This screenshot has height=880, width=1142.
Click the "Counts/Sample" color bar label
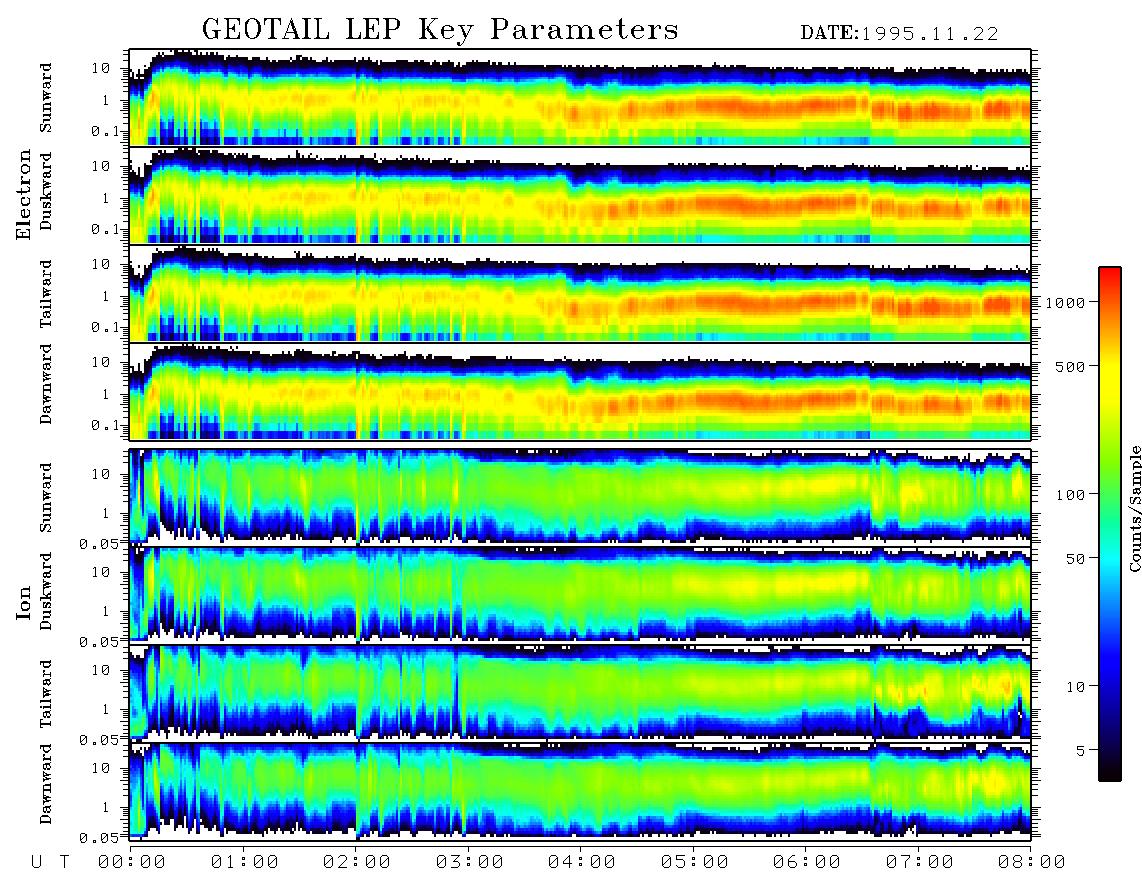click(x=1135, y=508)
